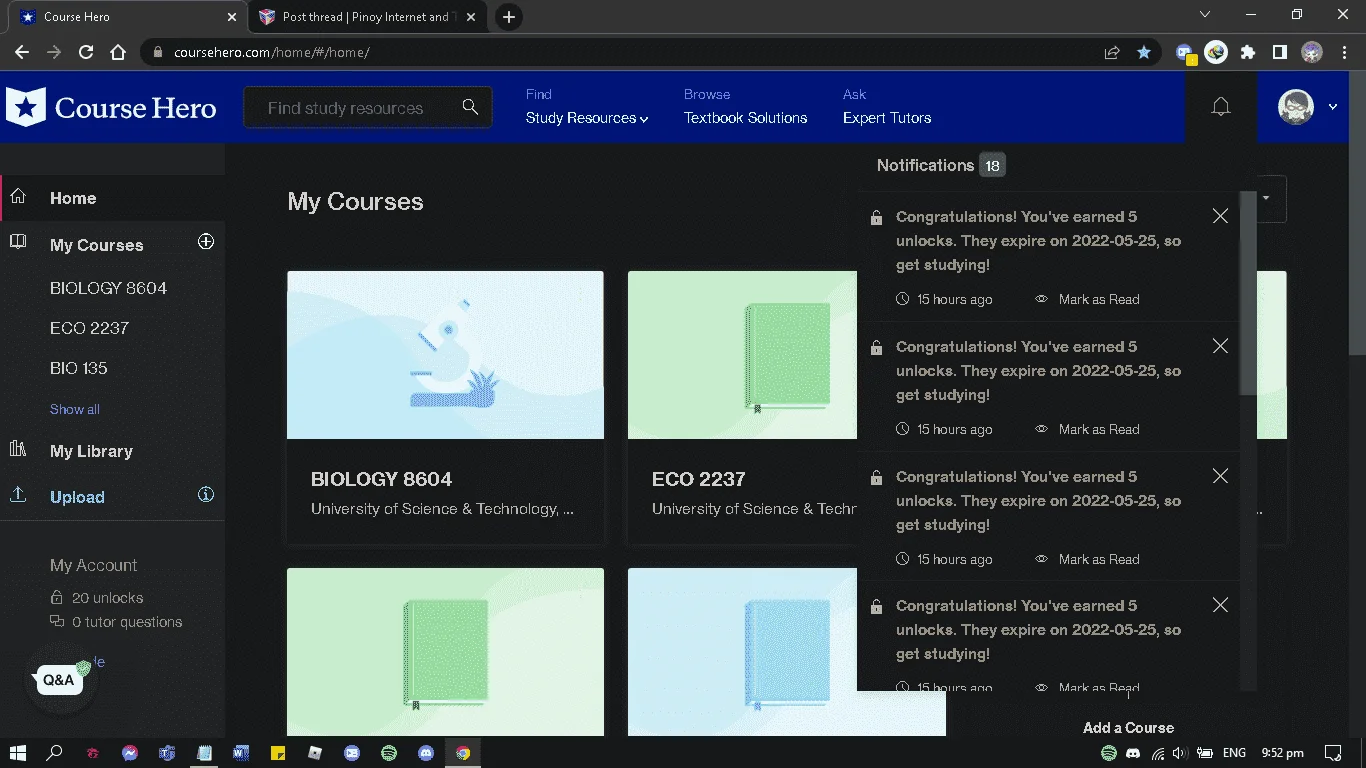Open My Courses in the sidebar
The image size is (1366, 768).
96,245
